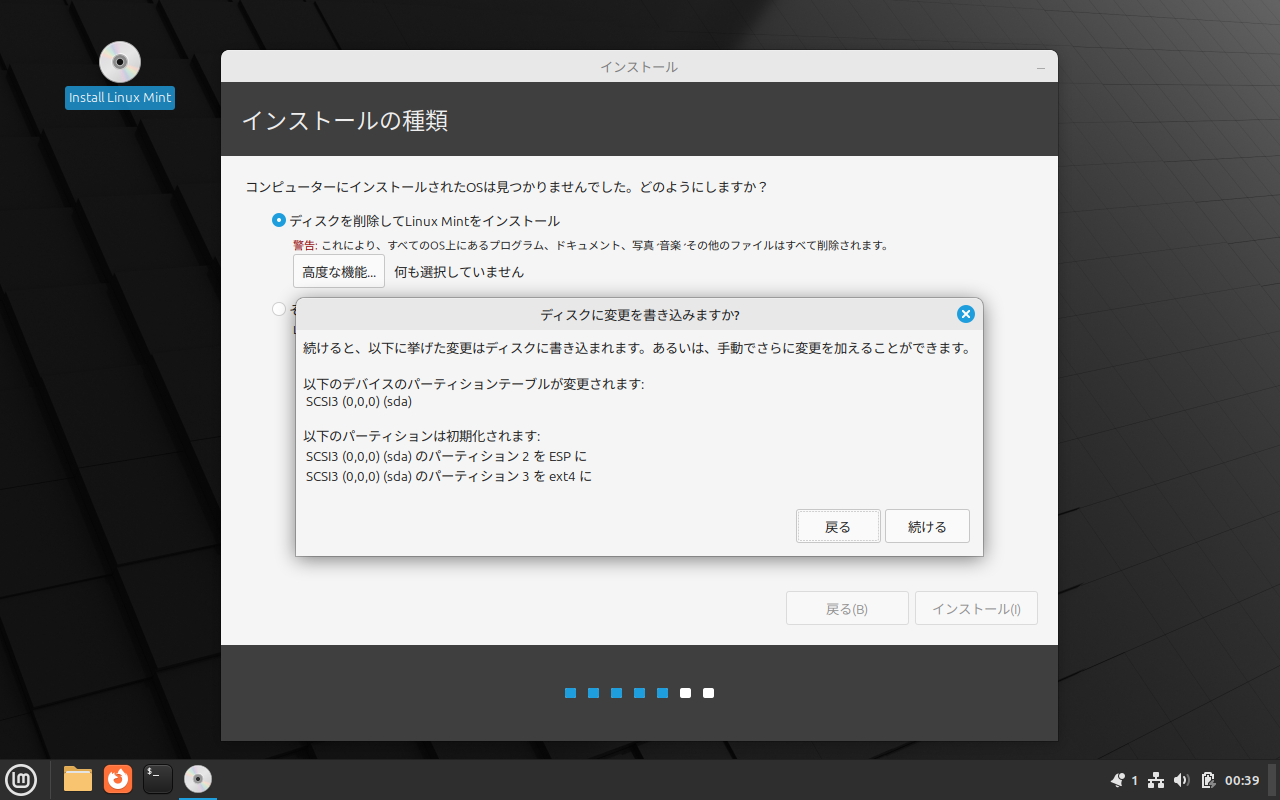The height and width of the screenshot is (800, 1280).
Task: Click the first blue progress step dot
Action: pyautogui.click(x=571, y=693)
